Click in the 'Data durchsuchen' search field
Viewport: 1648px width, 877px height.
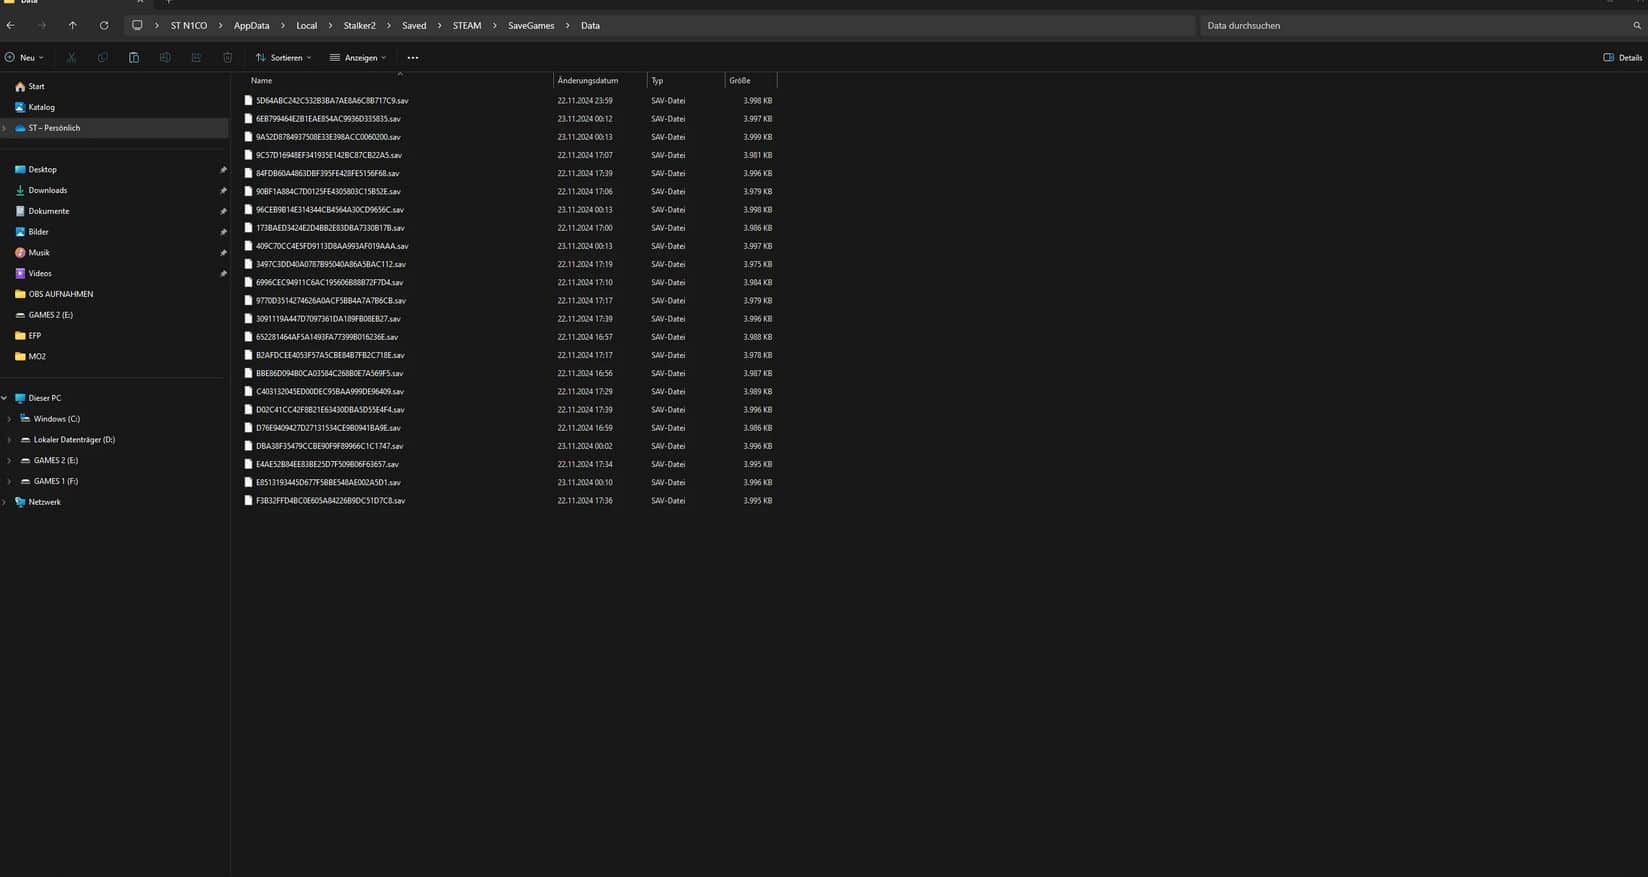tap(1415, 25)
